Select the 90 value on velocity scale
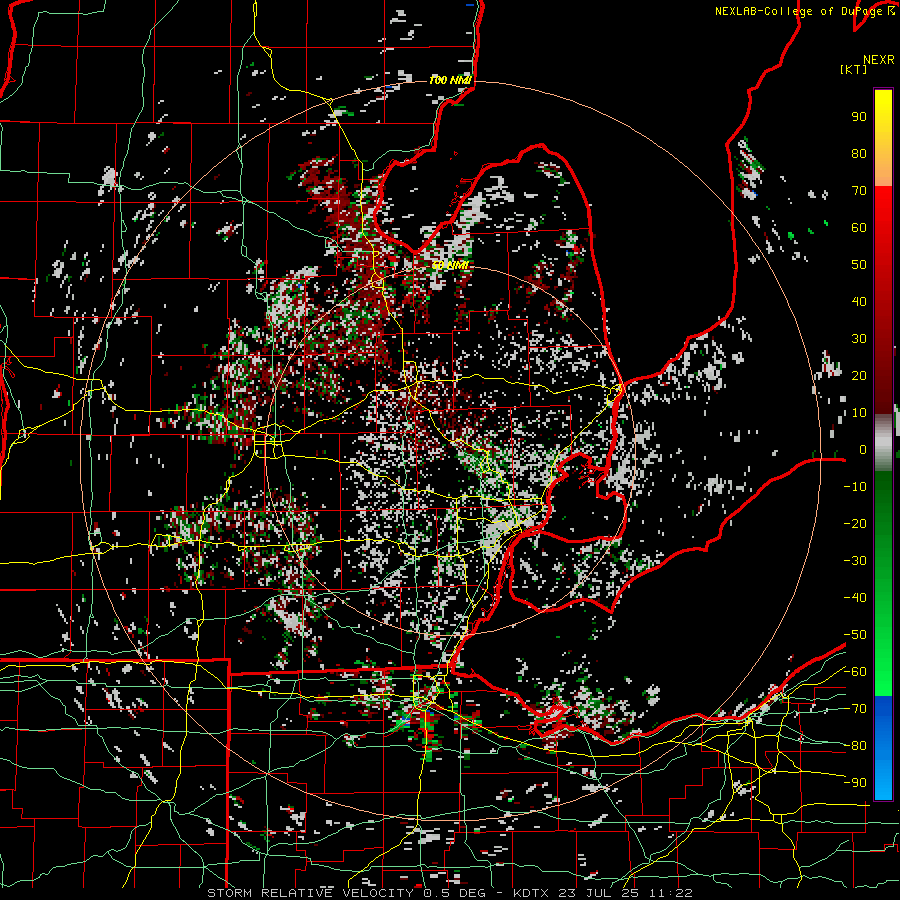This screenshot has height=900, width=900. pyautogui.click(x=859, y=117)
